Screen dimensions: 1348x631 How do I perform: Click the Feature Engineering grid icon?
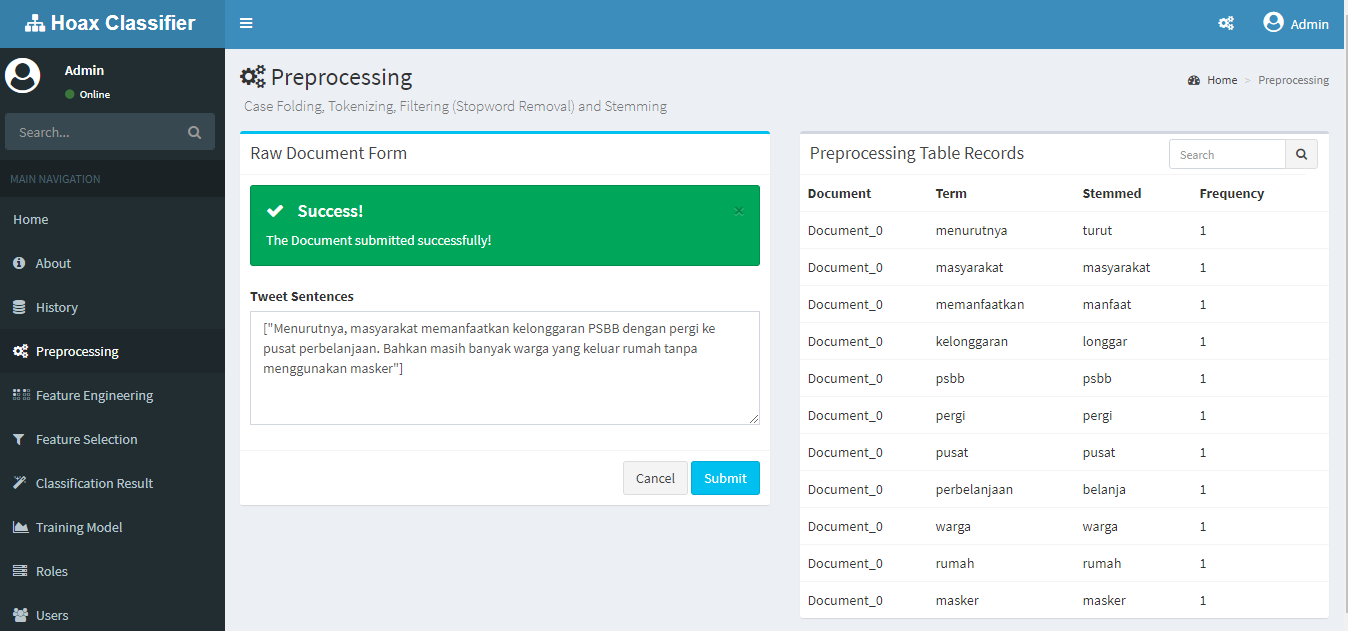tap(21, 395)
